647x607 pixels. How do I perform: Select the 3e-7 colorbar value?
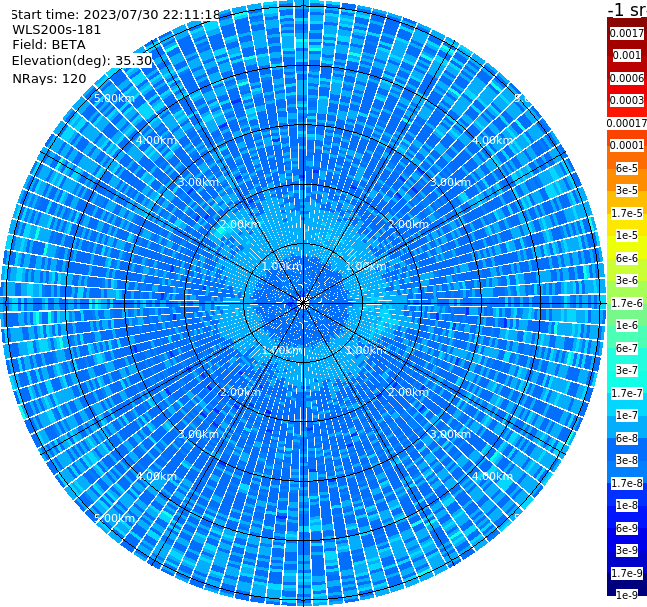click(x=627, y=370)
